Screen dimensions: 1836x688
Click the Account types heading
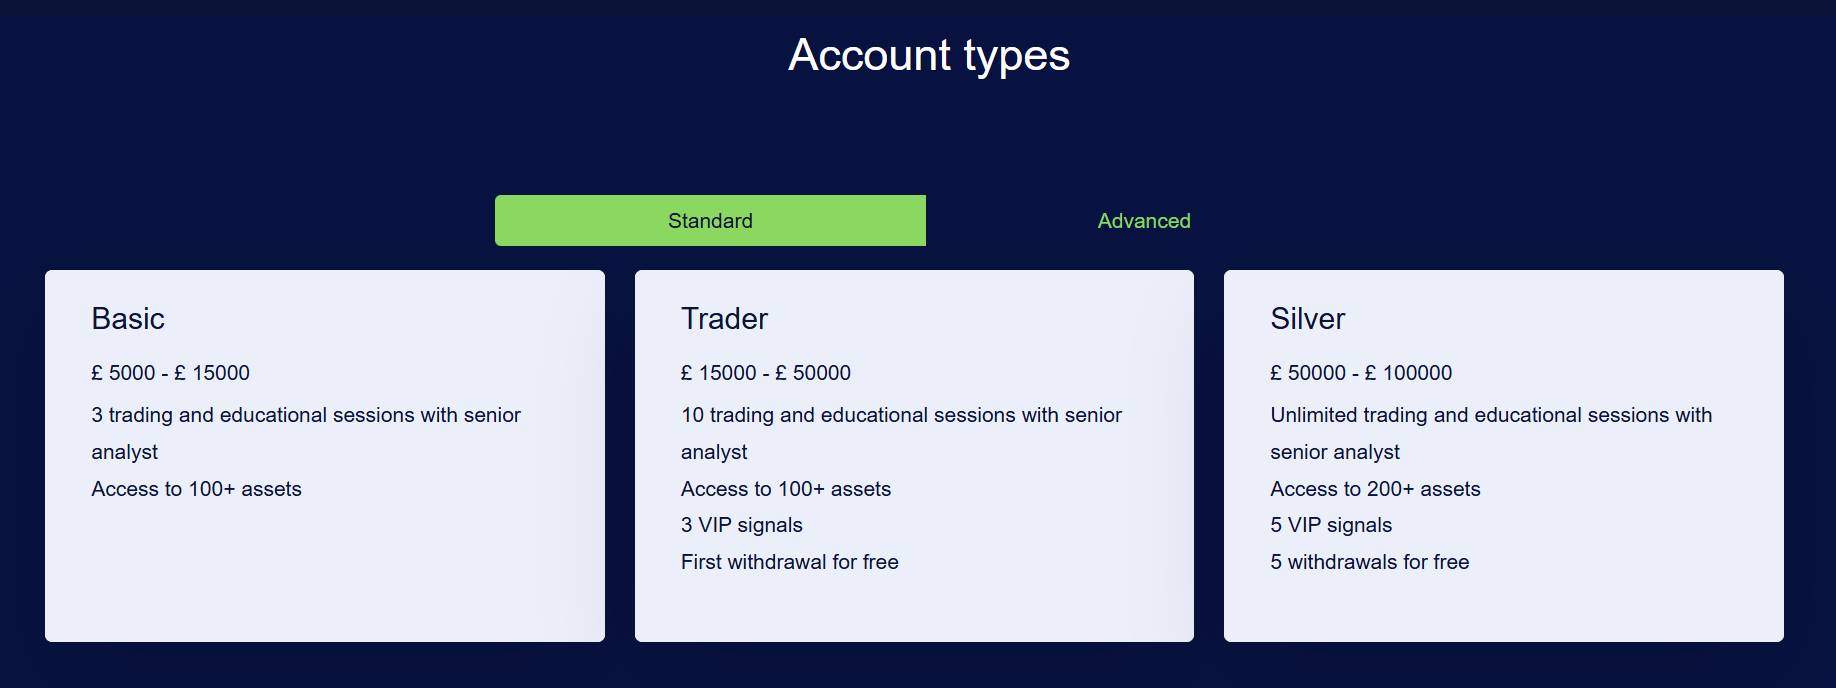pyautogui.click(x=929, y=55)
